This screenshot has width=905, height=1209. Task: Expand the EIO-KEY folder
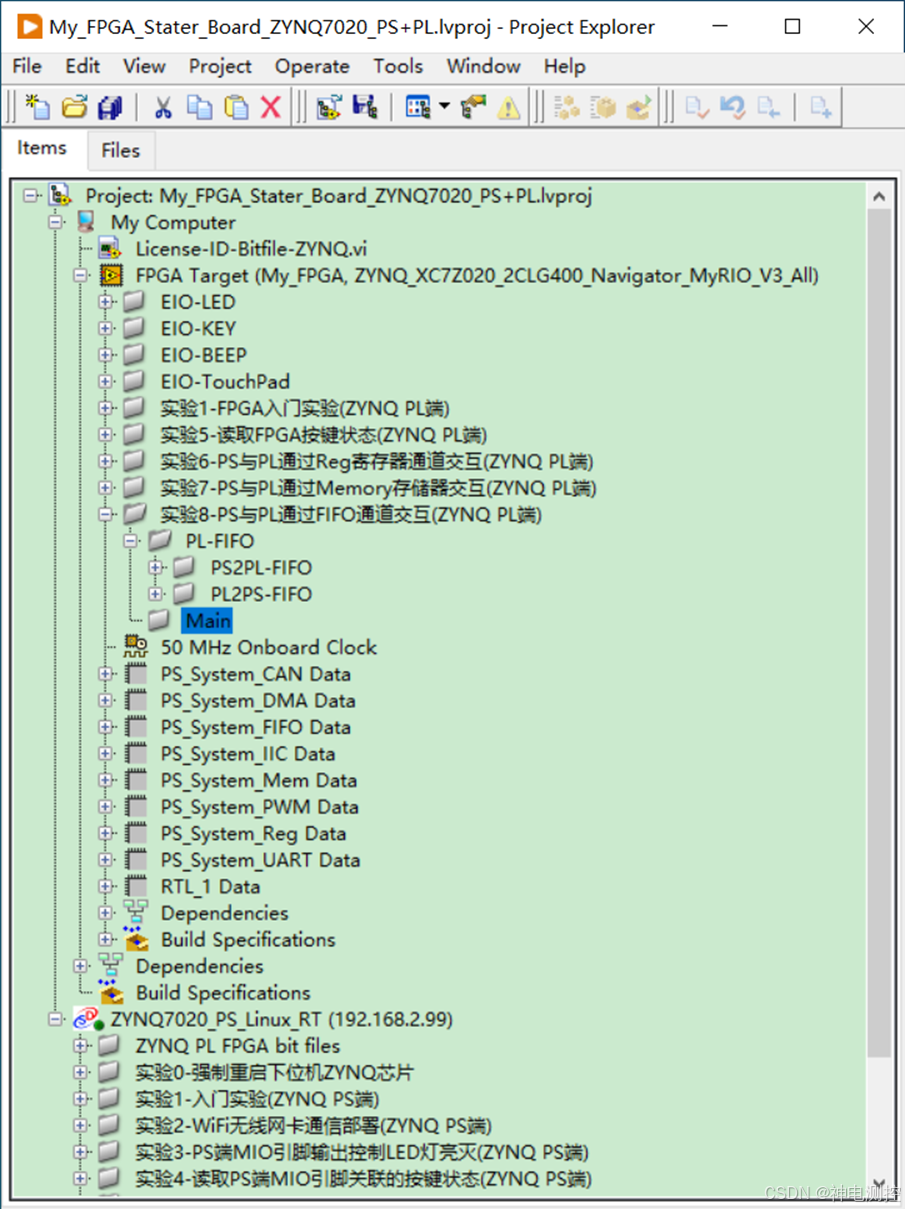point(105,328)
